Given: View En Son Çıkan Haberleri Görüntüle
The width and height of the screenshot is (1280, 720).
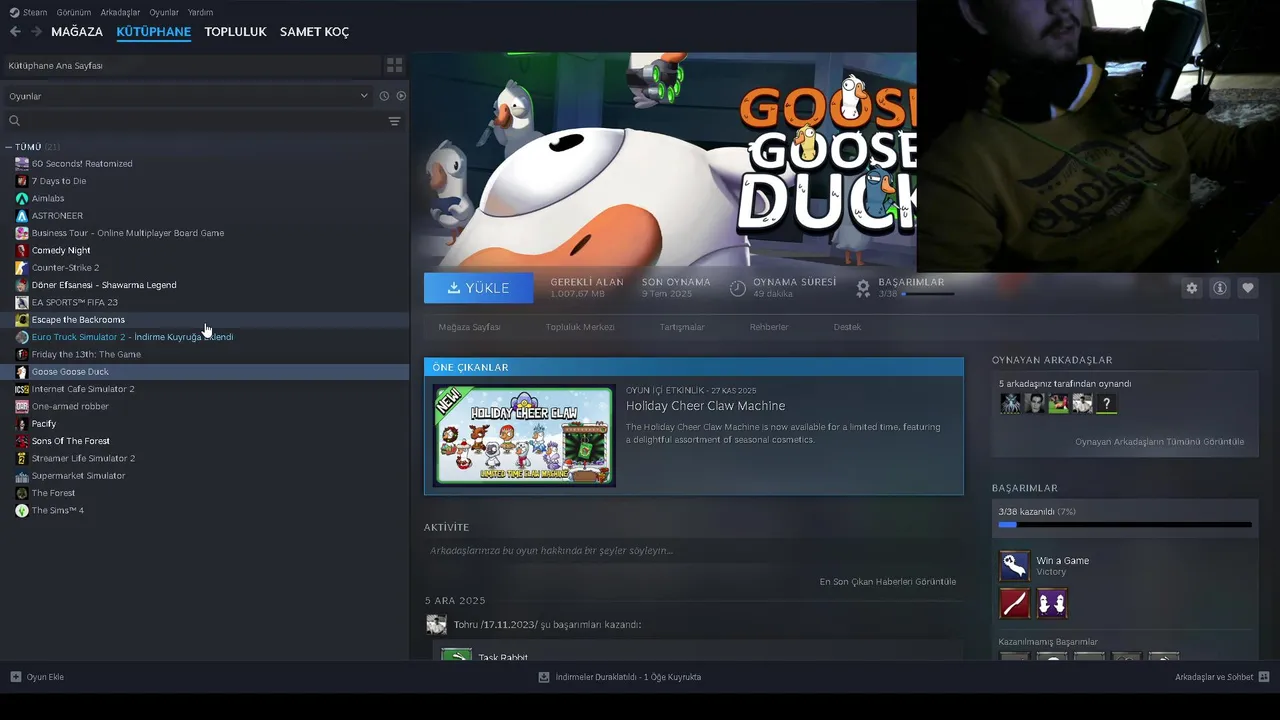Looking at the screenshot, I should pos(887,581).
